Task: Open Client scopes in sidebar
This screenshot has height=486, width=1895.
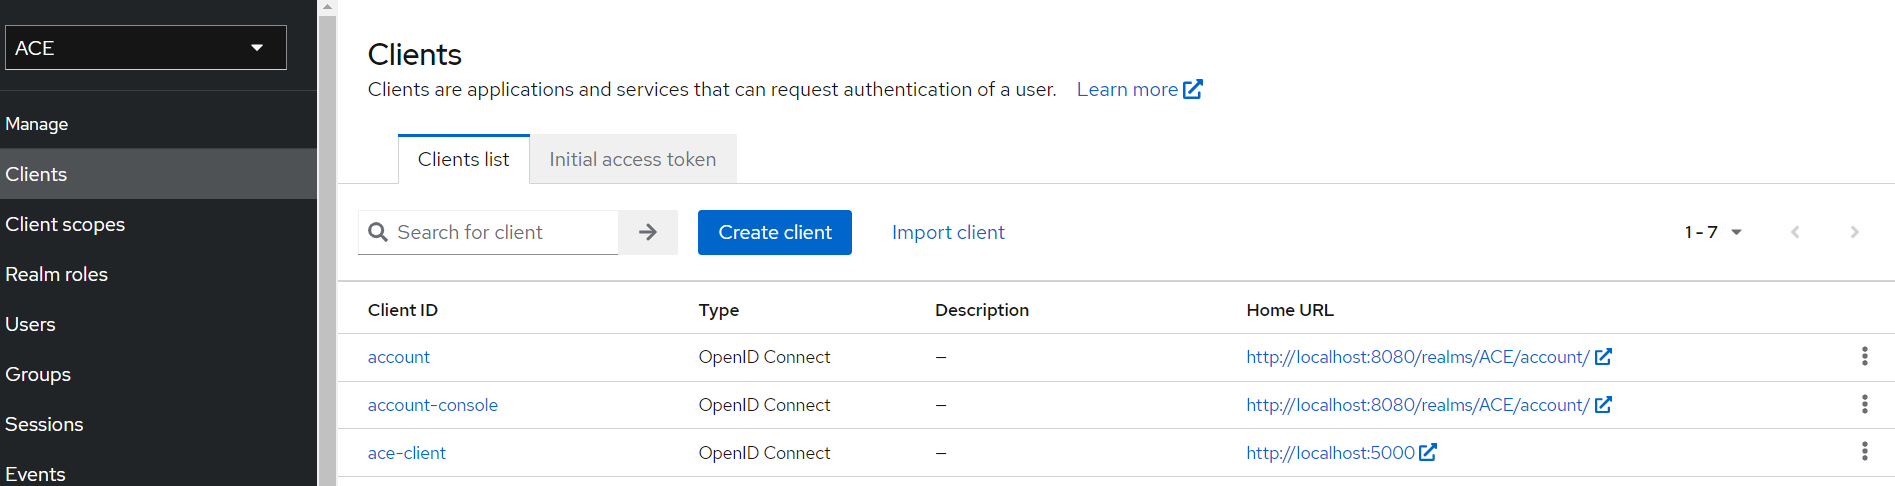Action: point(65,224)
